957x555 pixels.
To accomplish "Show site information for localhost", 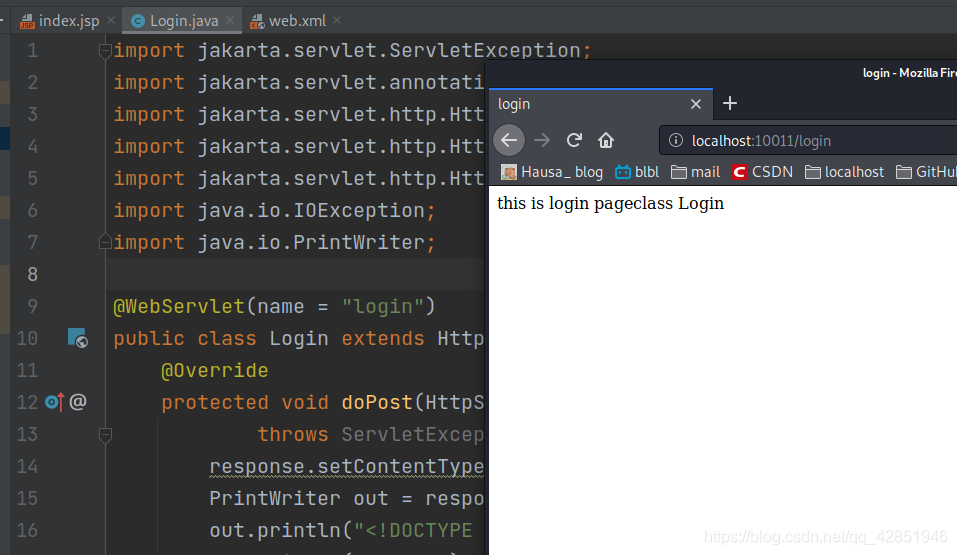I will (x=676, y=141).
